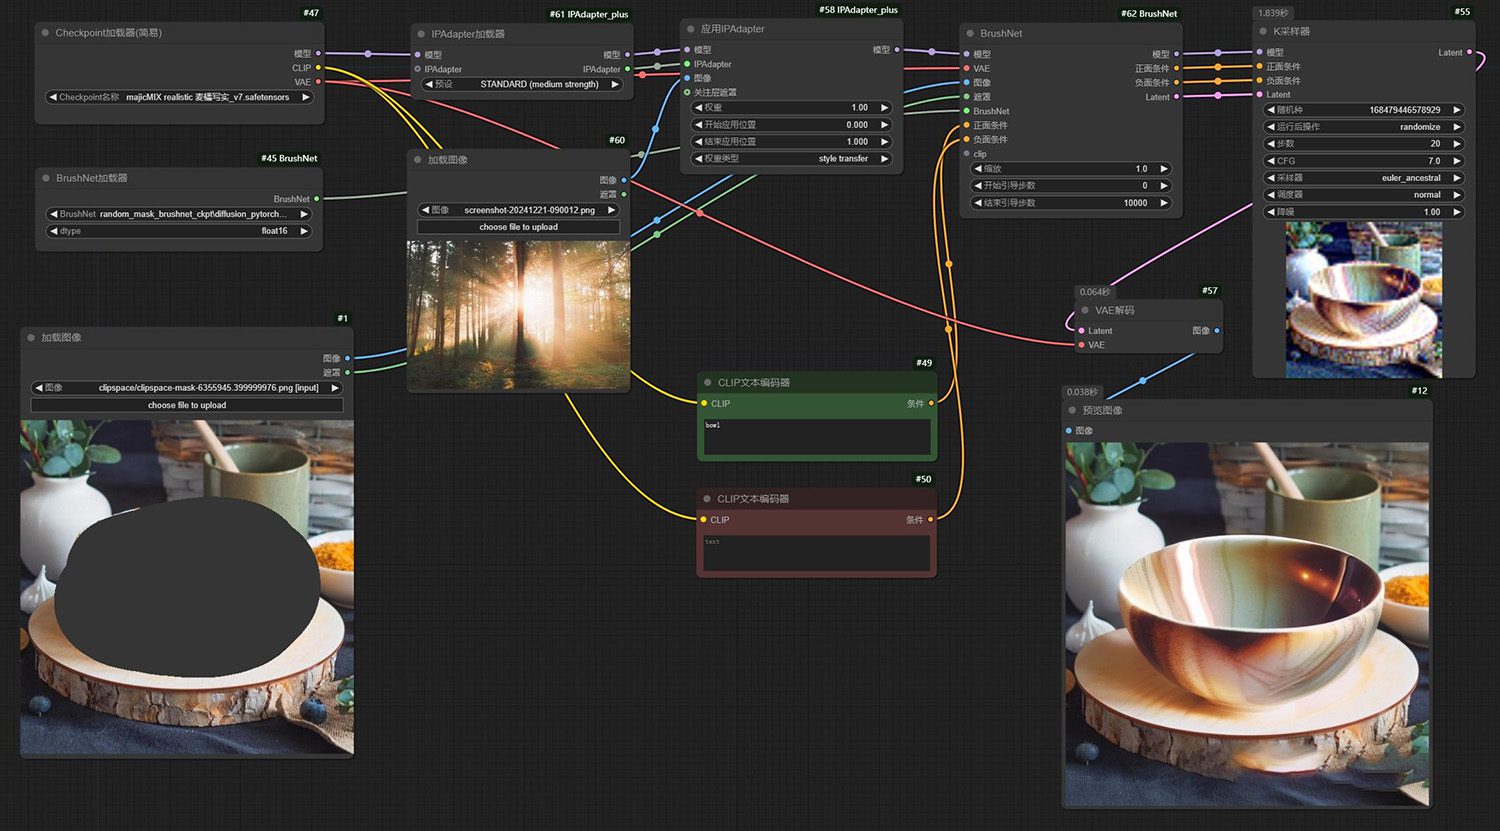Open the Checkpoint名称 model dropdown
This screenshot has width=1500, height=831.
tap(180, 97)
